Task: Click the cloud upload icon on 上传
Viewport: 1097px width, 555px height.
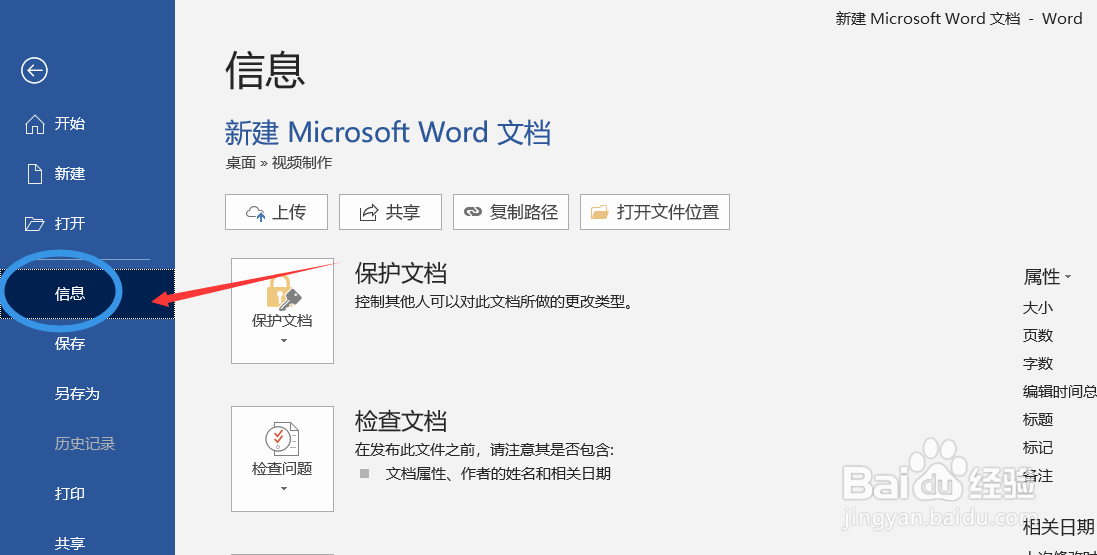Action: (x=255, y=213)
